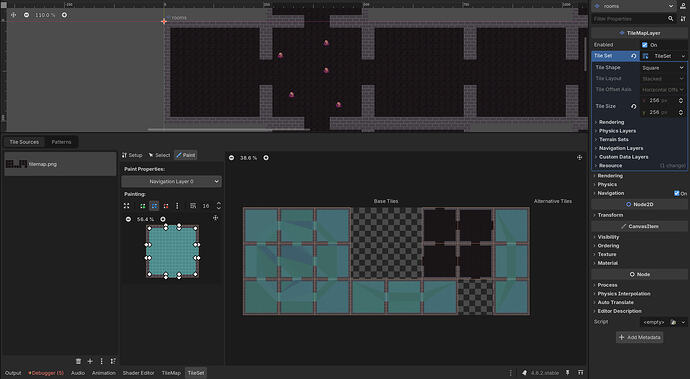Center the viewport view icon

click(x=13, y=15)
